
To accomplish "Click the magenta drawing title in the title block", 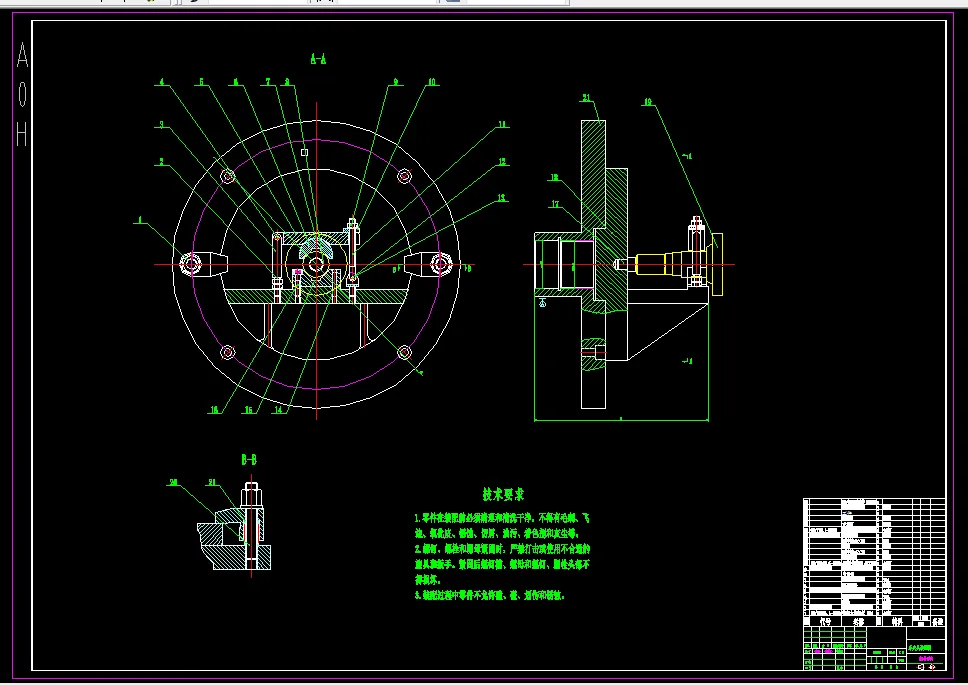I will click(x=925, y=659).
